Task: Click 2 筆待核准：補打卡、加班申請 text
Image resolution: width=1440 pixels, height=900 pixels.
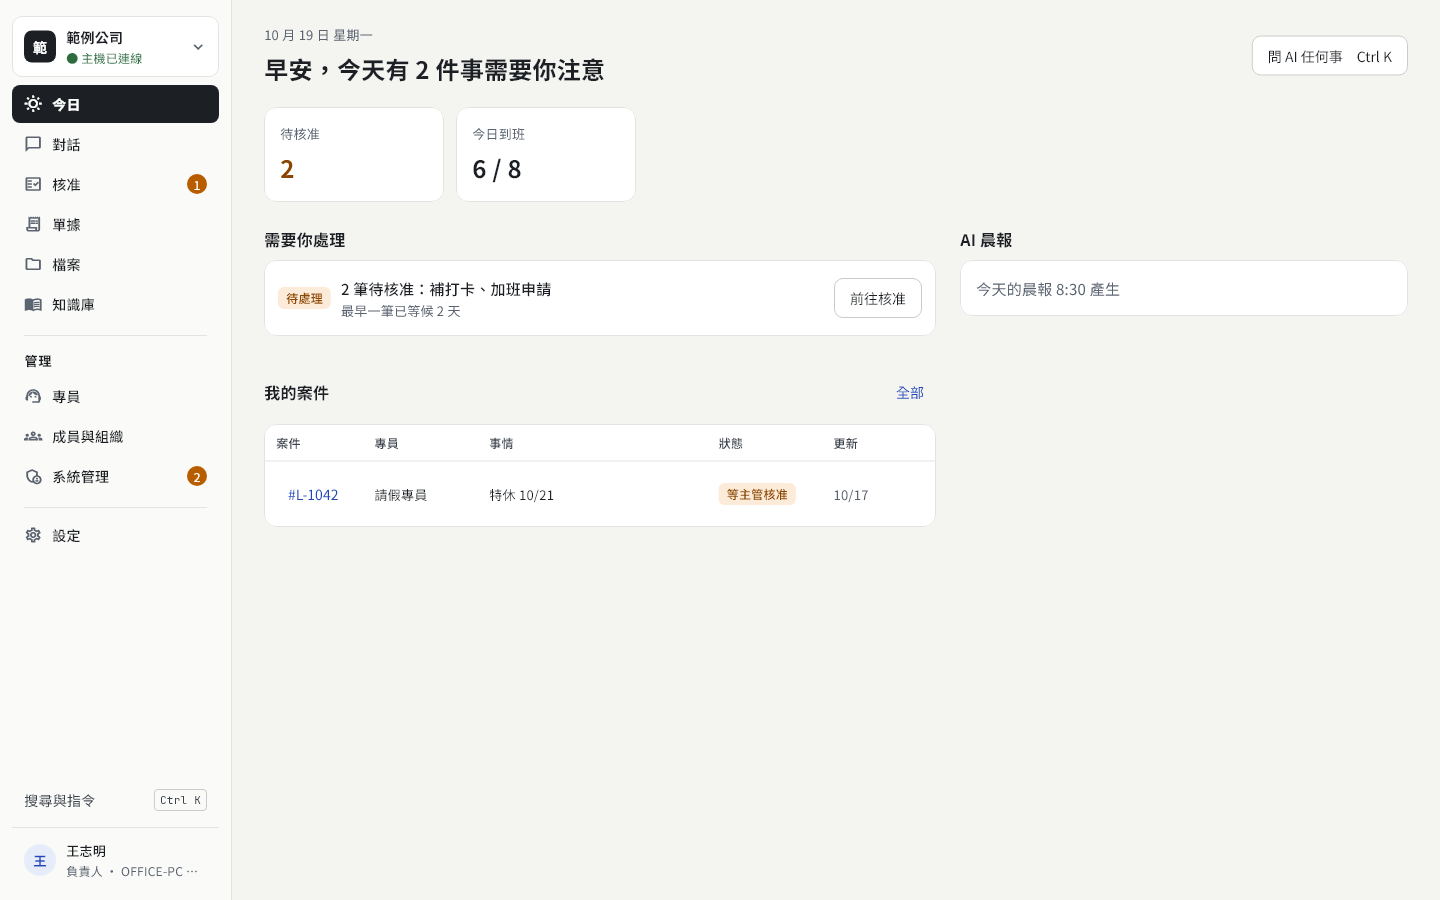Action: tap(446, 289)
